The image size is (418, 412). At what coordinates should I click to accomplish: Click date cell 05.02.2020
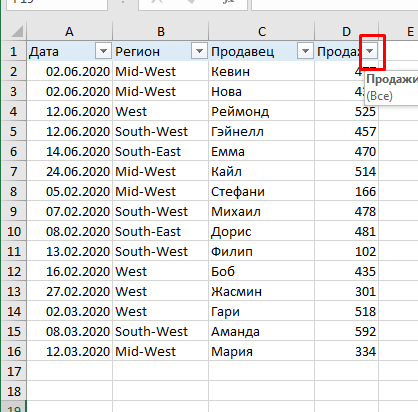pyautogui.click(x=70, y=192)
